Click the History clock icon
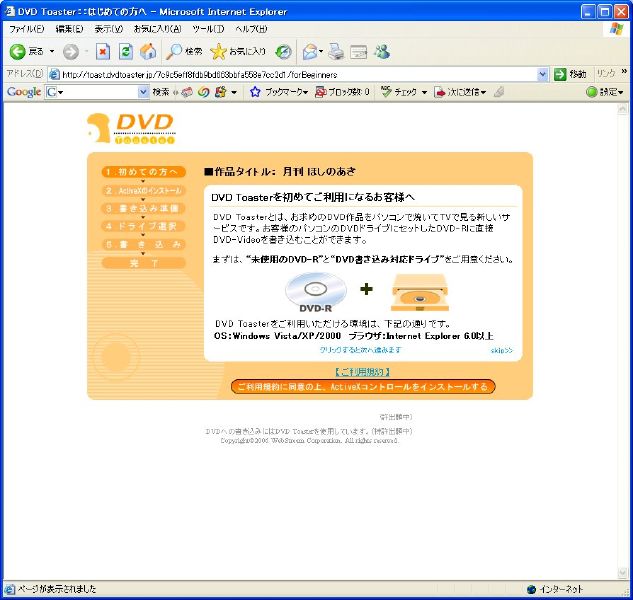The width and height of the screenshot is (633, 600). (x=284, y=51)
